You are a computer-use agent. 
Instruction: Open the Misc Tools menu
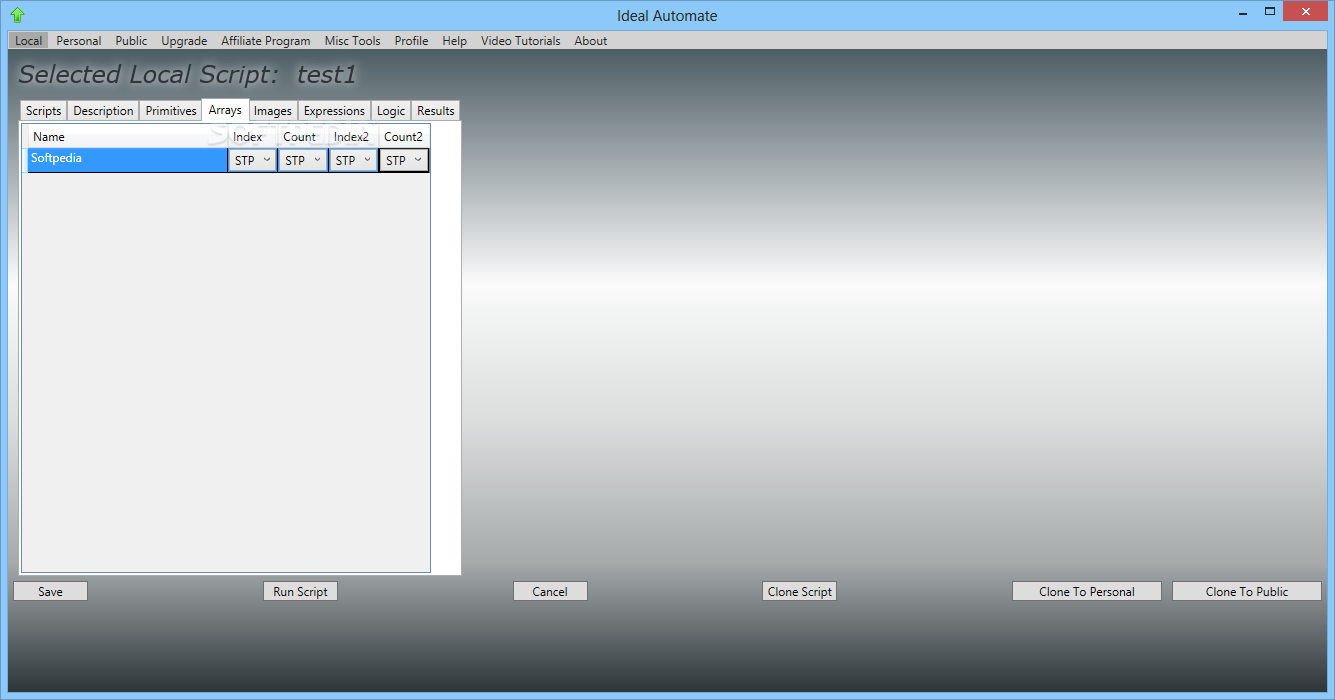[x=353, y=41]
